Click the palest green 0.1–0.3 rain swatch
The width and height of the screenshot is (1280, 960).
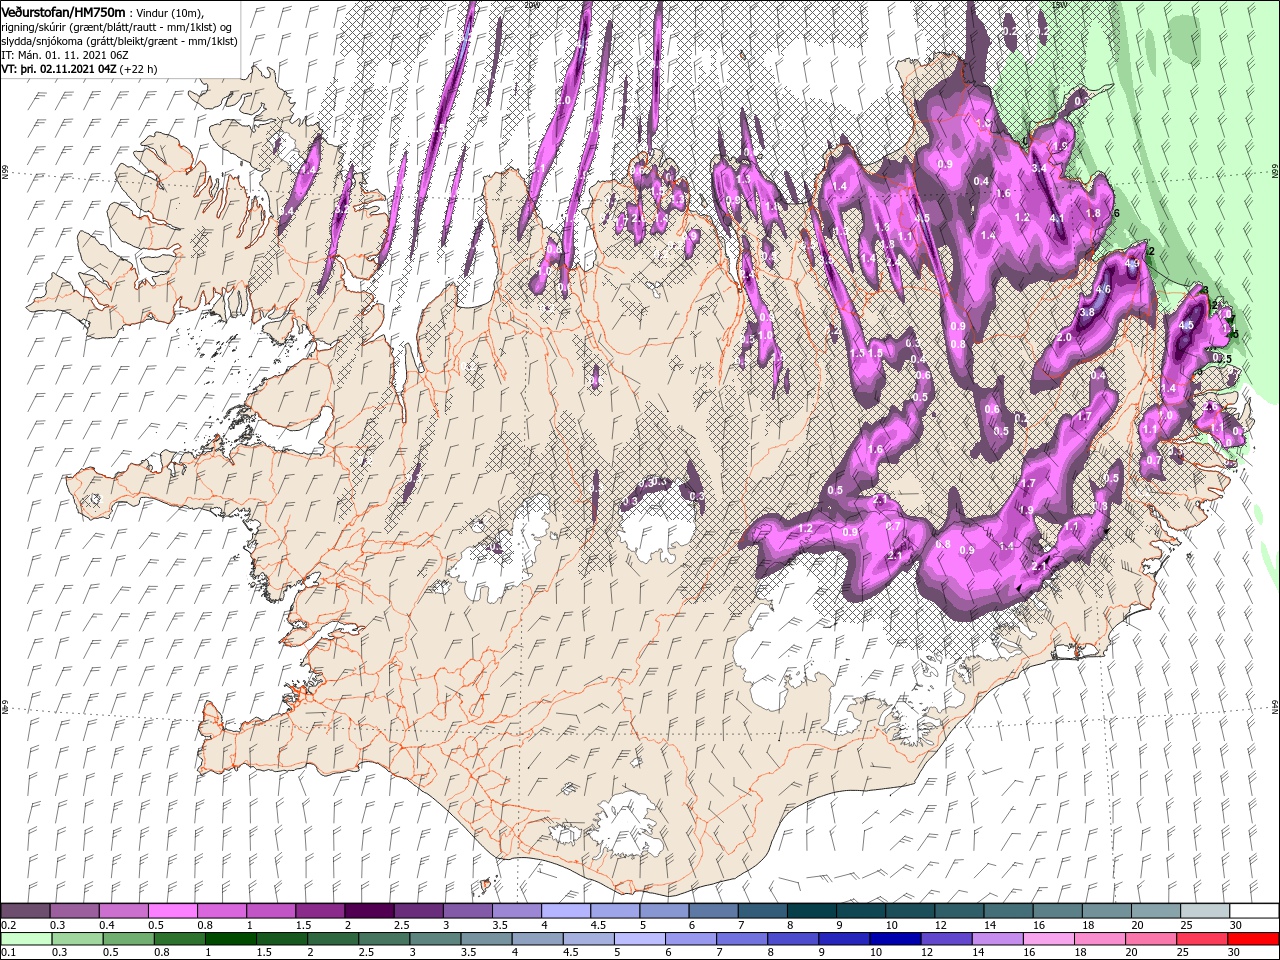[x=26, y=939]
